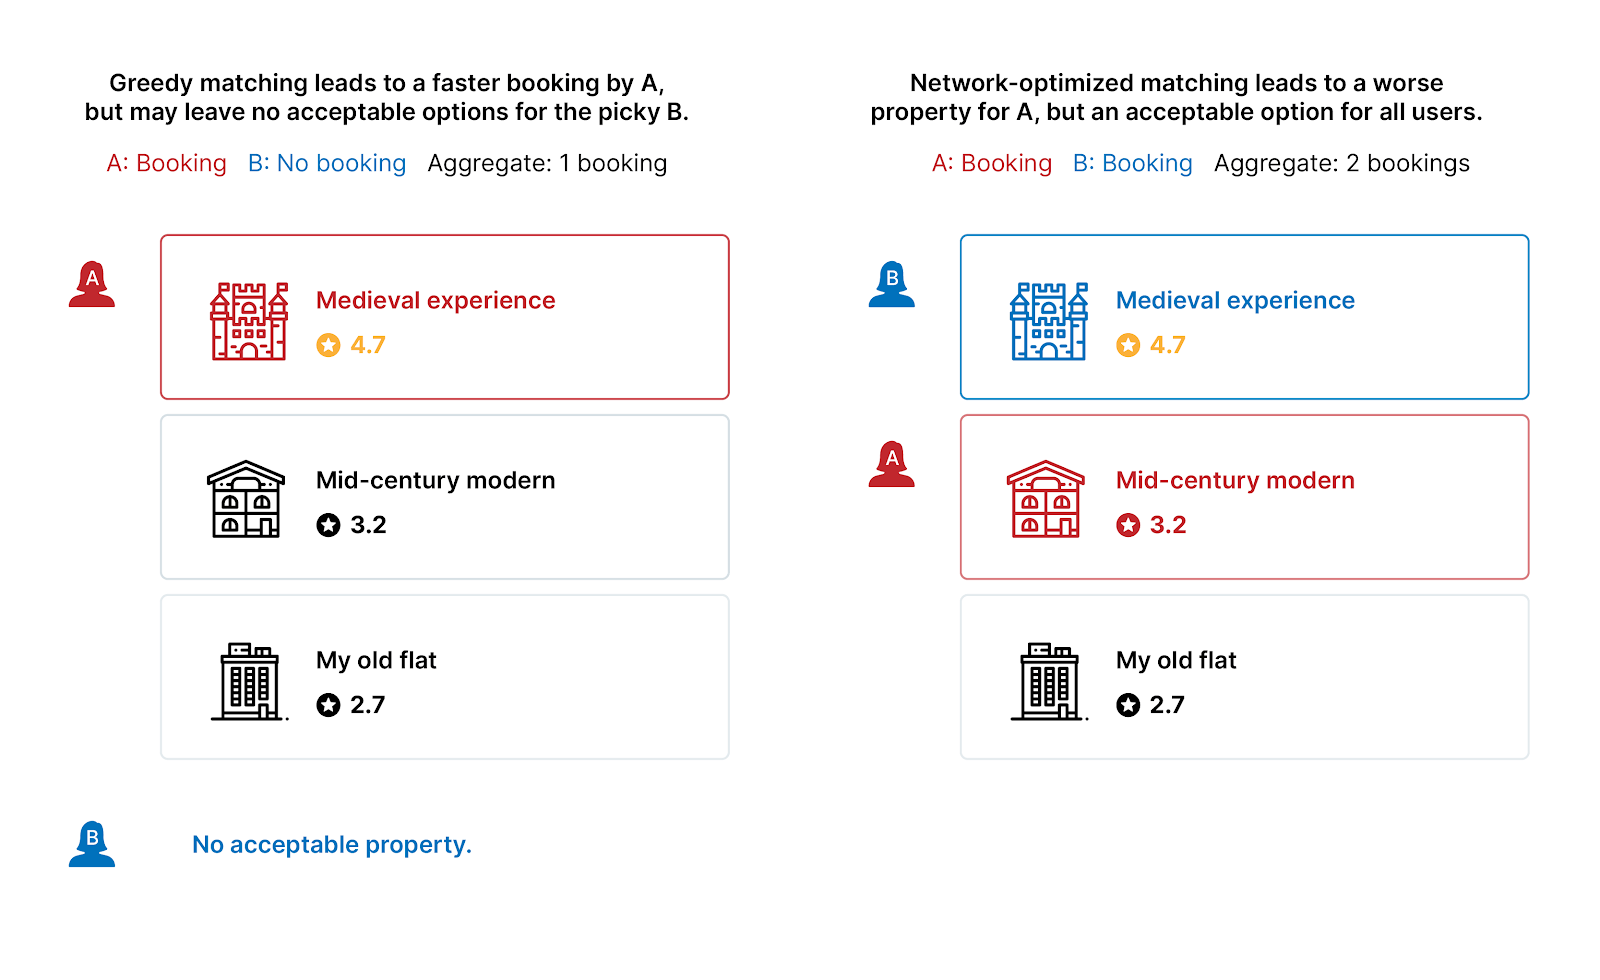Click the blue "B: Booking" label
1600x980 pixels.
1133,163
